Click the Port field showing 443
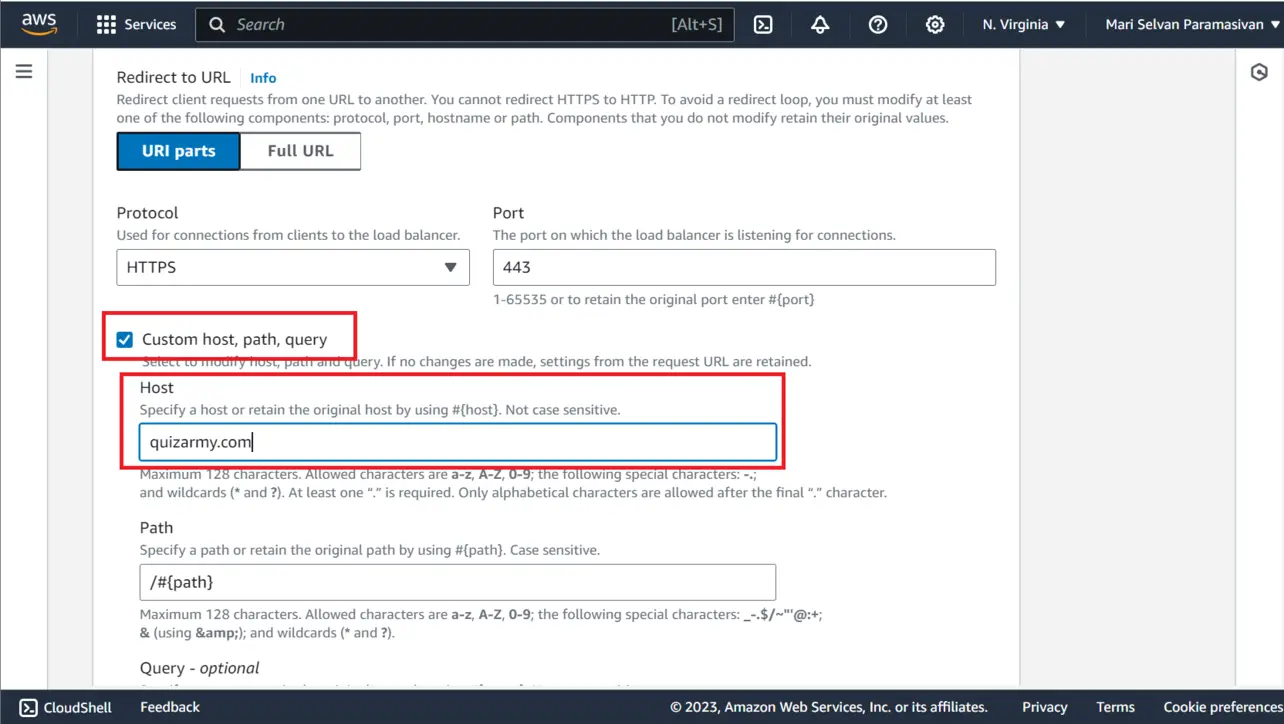This screenshot has height=724, width=1284. pyautogui.click(x=744, y=267)
